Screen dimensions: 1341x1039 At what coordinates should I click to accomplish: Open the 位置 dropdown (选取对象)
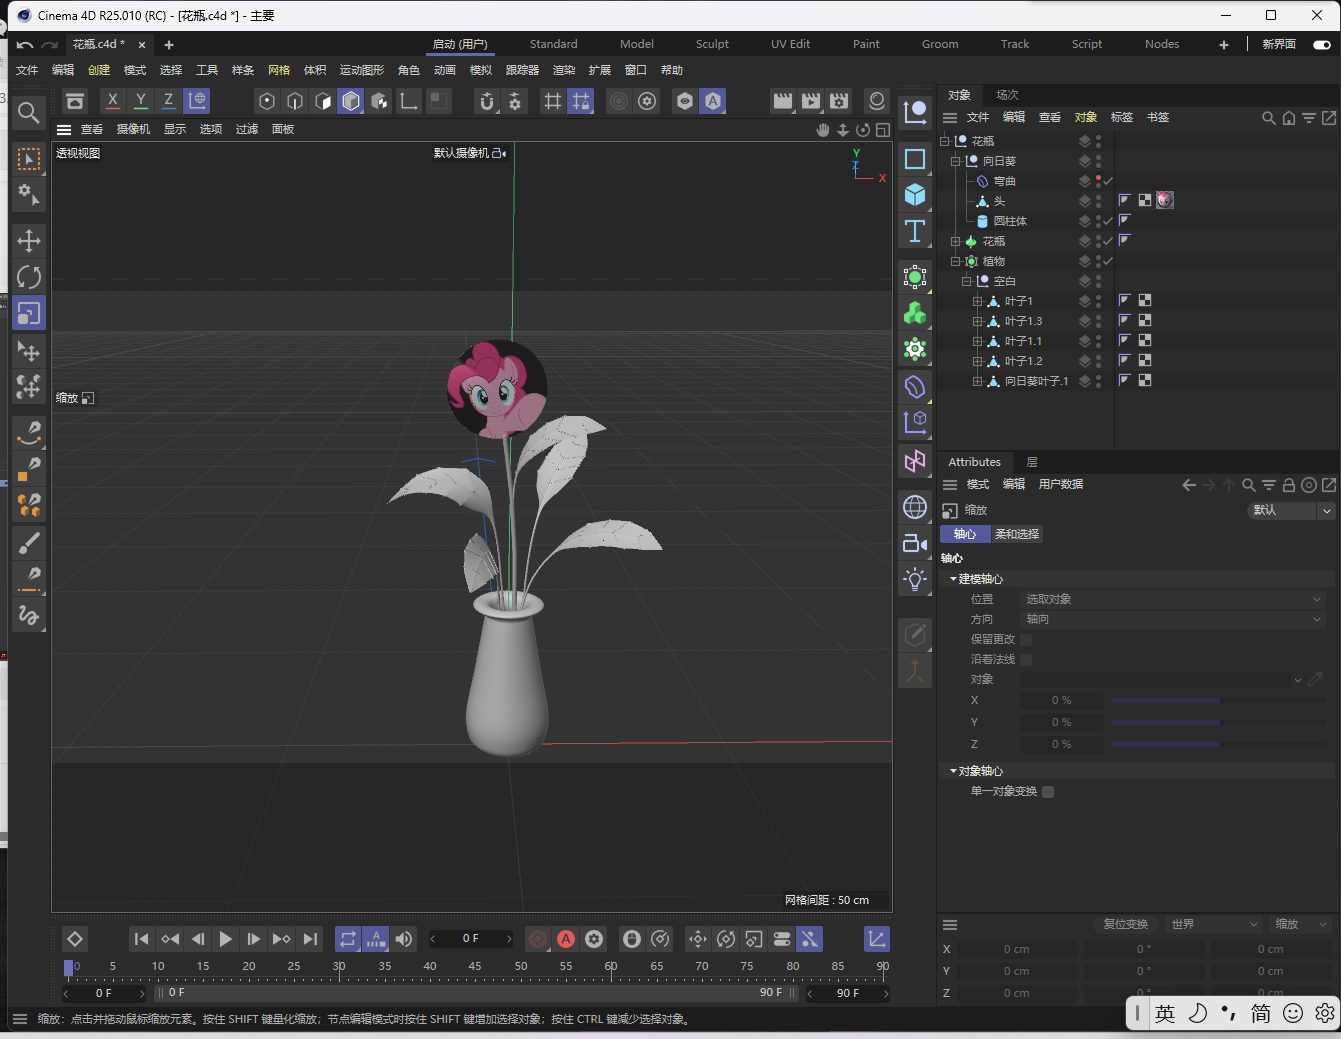coord(1174,599)
